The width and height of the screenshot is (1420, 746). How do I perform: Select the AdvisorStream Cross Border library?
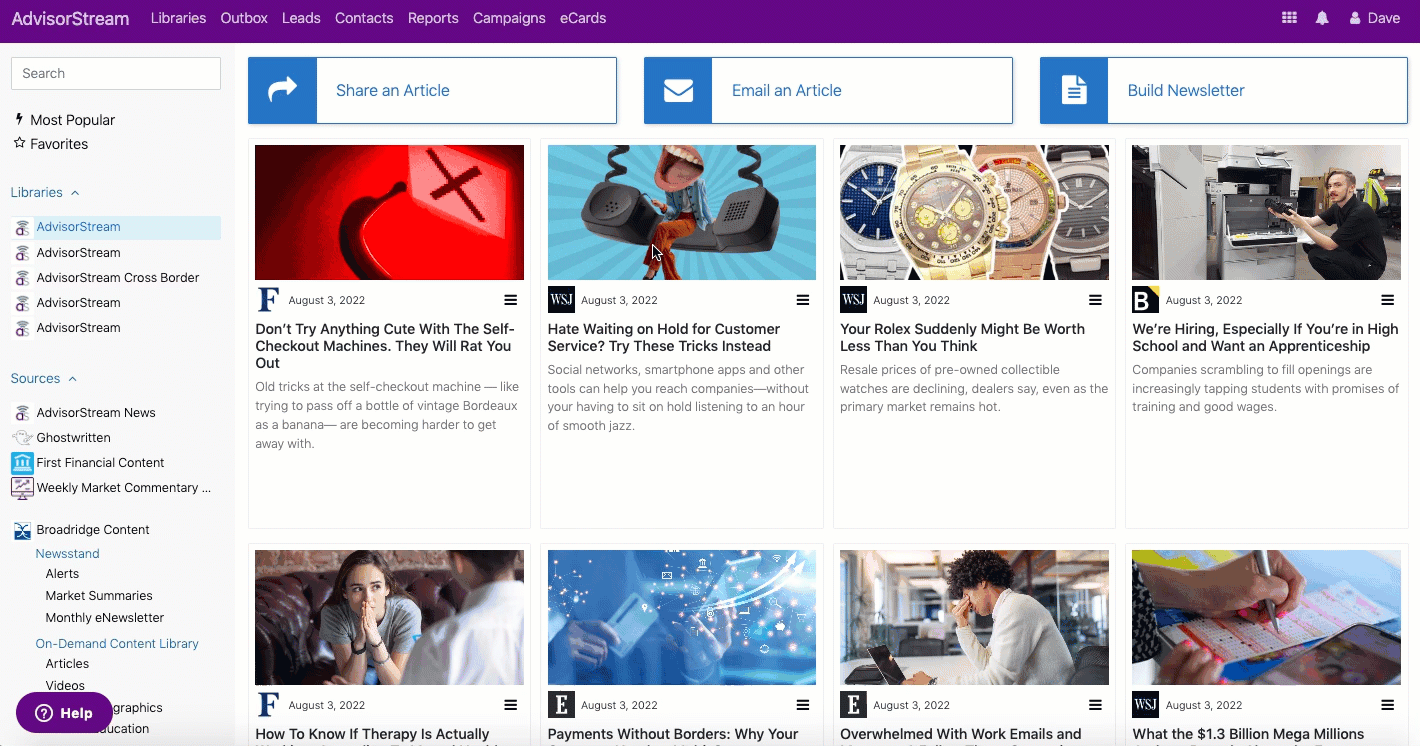click(x=116, y=277)
